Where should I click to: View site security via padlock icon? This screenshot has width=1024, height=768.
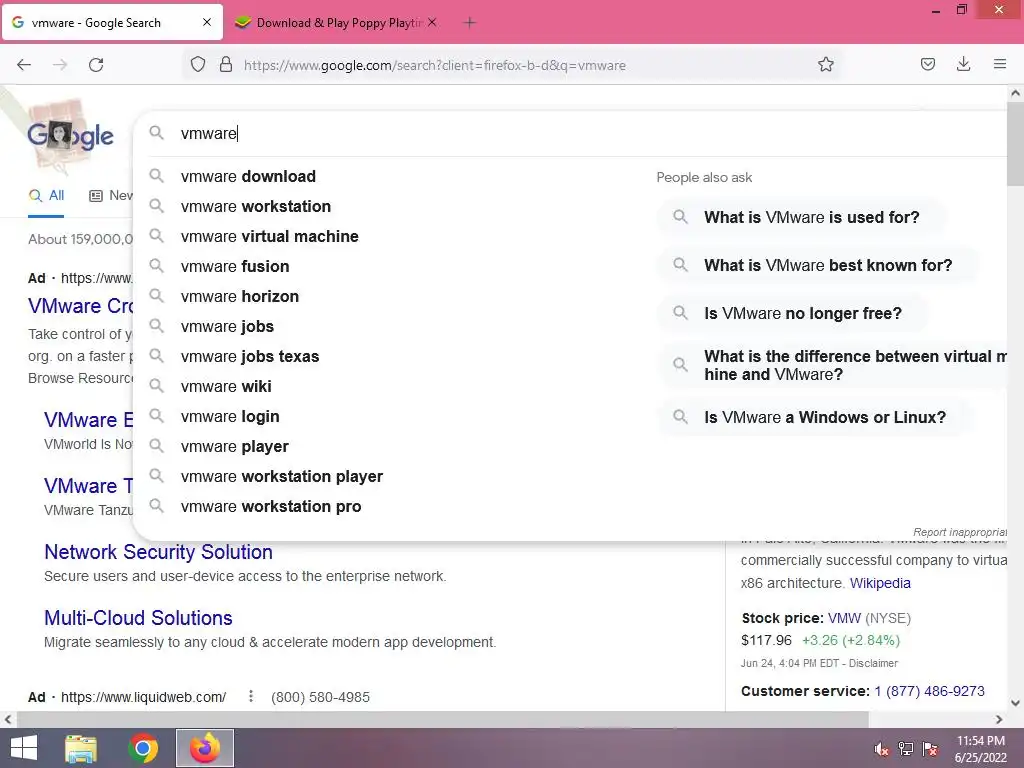click(x=226, y=65)
